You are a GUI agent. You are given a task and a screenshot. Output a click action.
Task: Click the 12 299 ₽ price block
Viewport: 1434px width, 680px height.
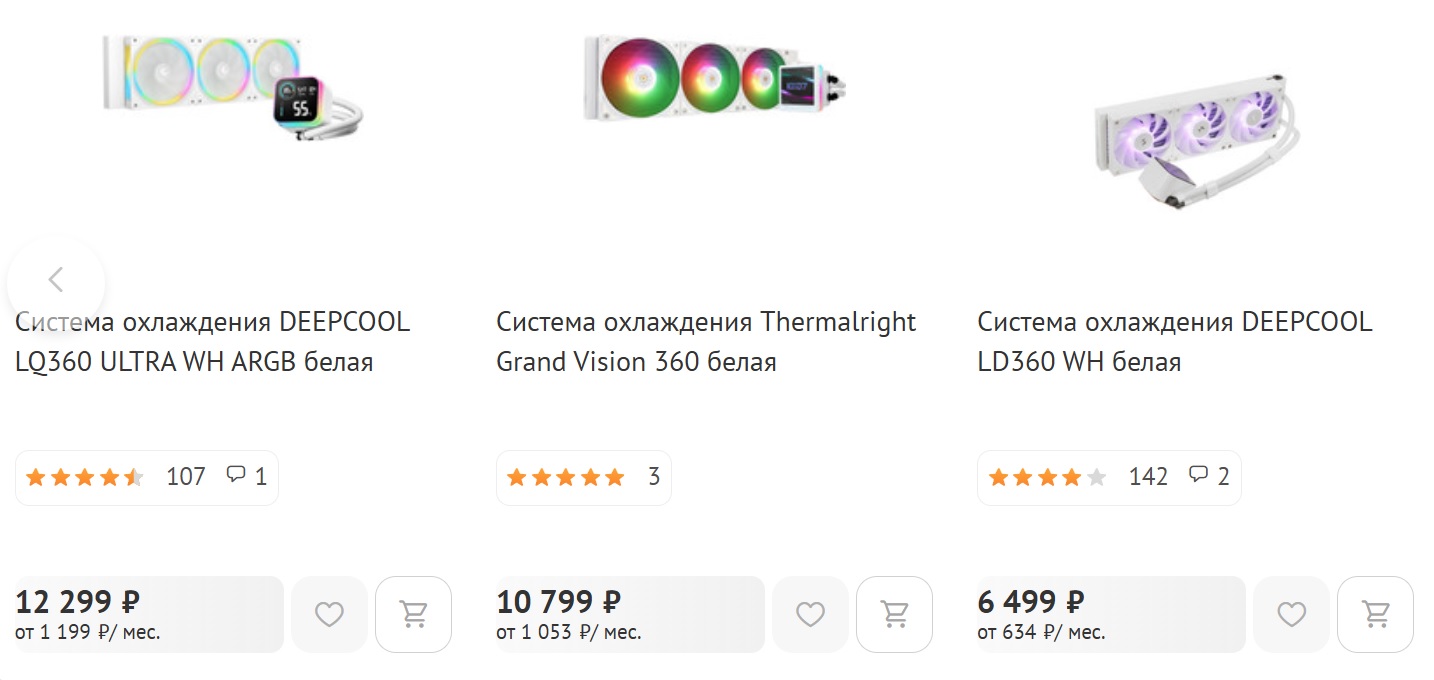[x=149, y=614]
